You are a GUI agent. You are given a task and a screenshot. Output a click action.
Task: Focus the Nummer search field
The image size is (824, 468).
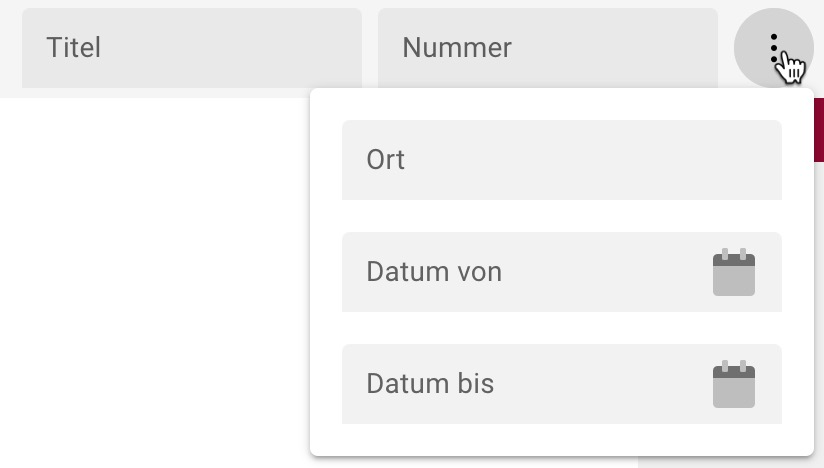coord(547,48)
